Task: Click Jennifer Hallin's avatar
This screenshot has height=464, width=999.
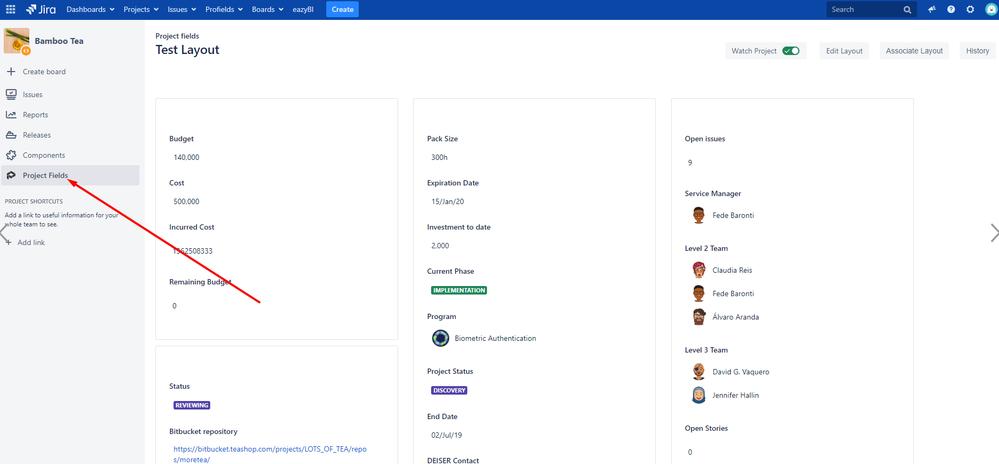Action: [x=699, y=395]
